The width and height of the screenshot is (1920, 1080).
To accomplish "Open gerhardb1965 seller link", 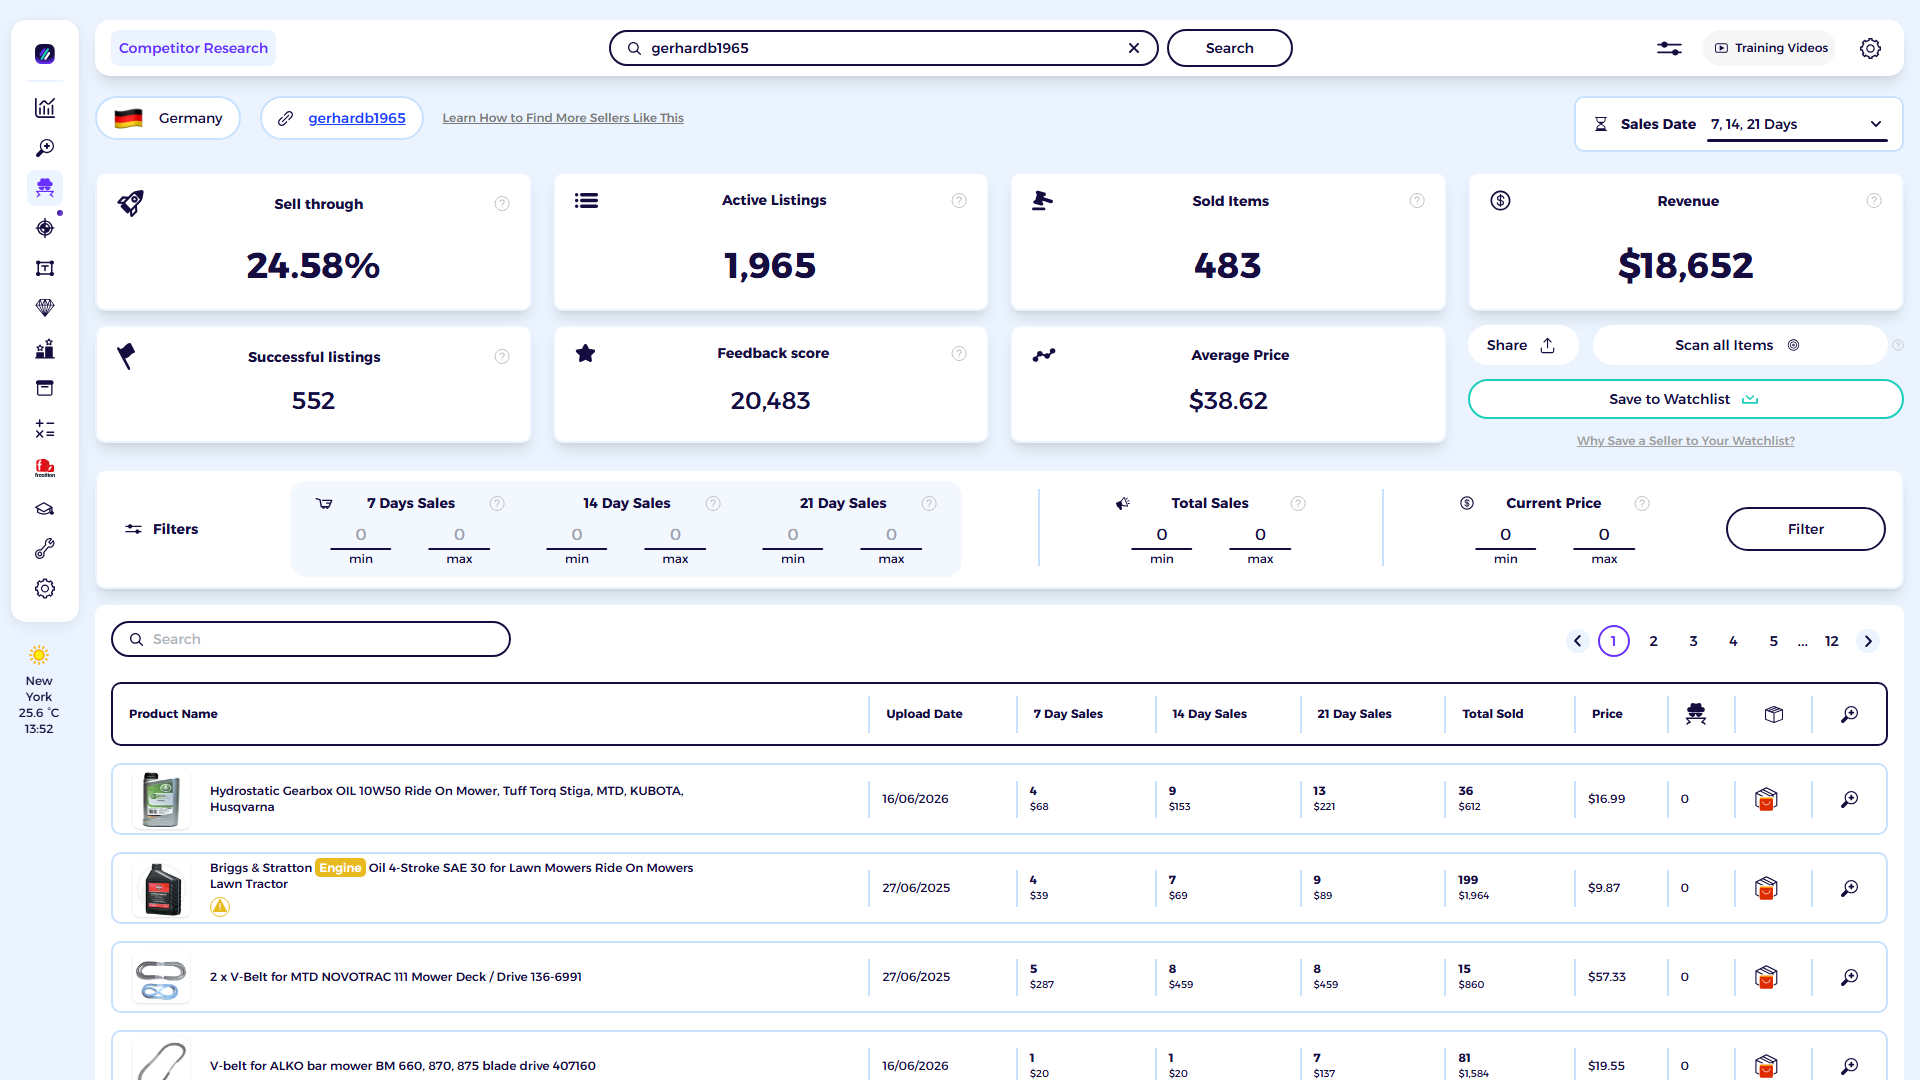I will (357, 118).
